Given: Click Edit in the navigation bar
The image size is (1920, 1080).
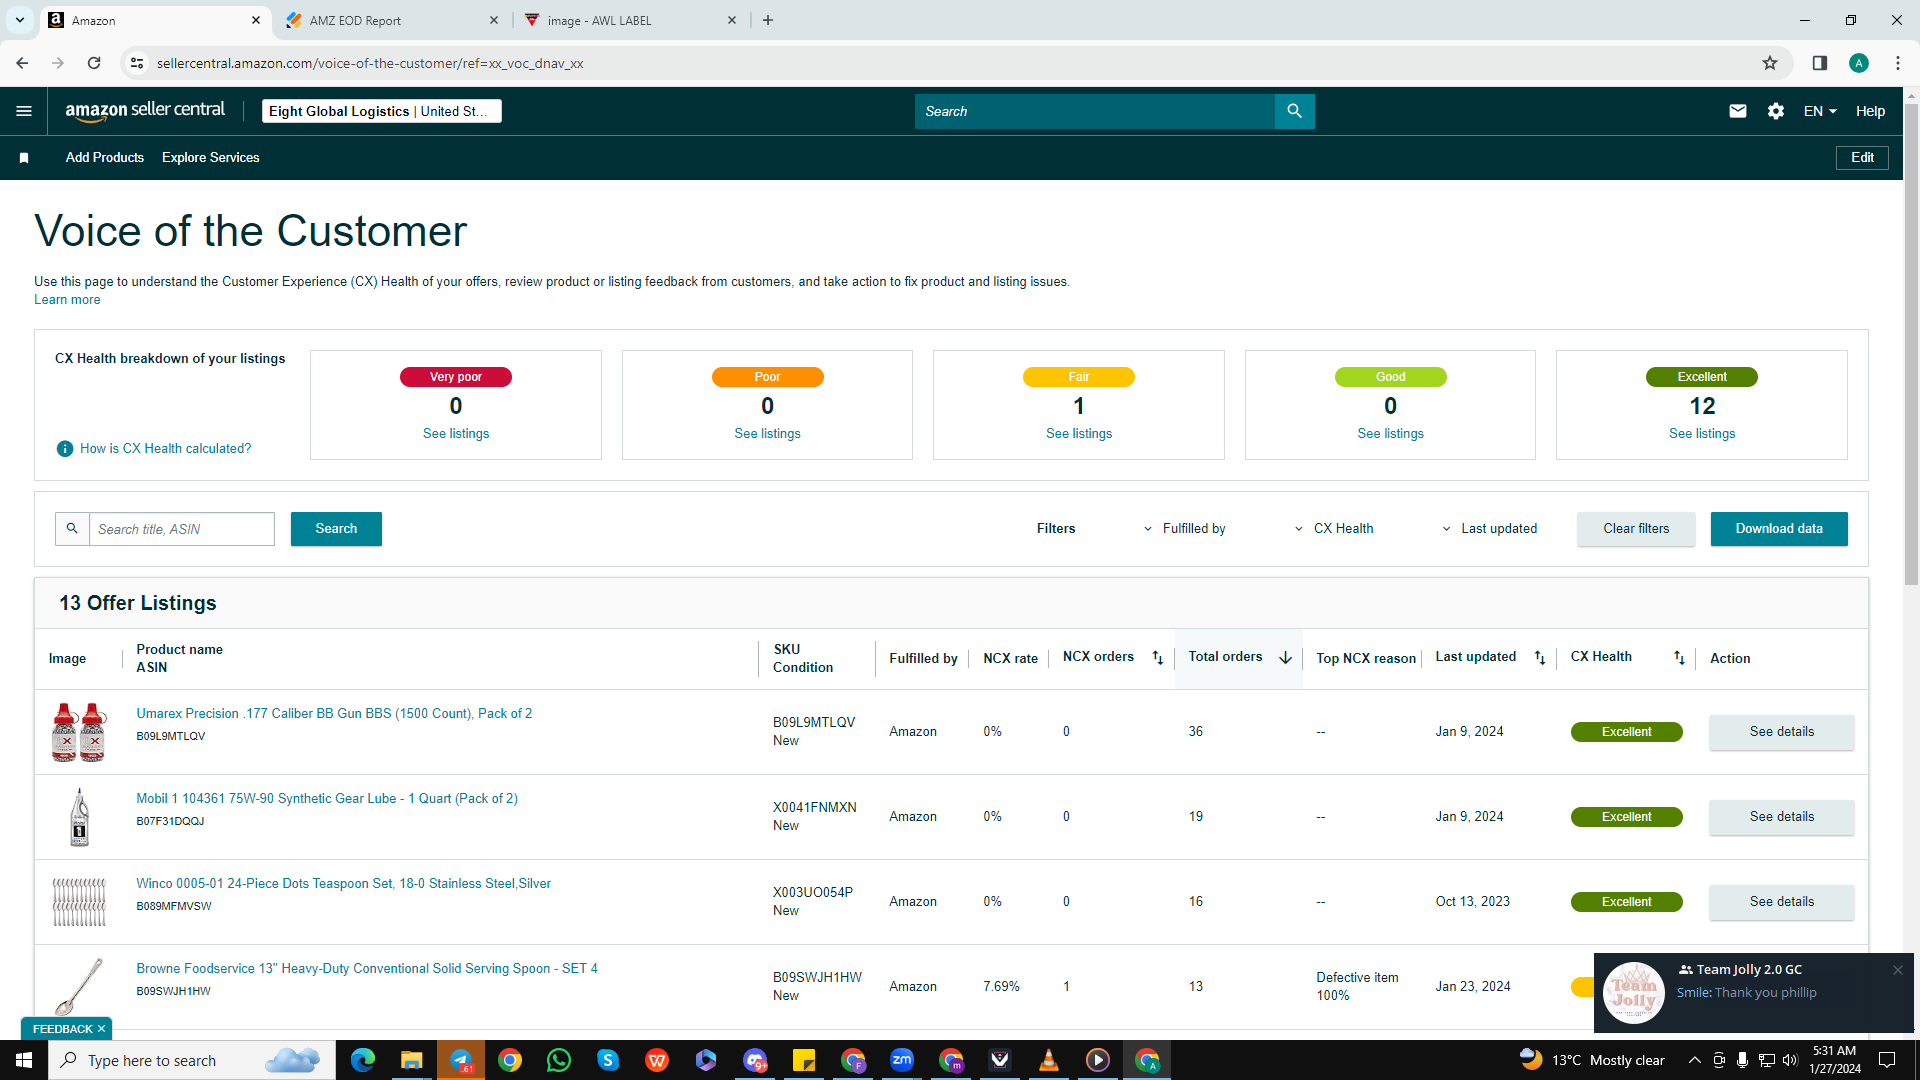Looking at the screenshot, I should (x=1862, y=158).
